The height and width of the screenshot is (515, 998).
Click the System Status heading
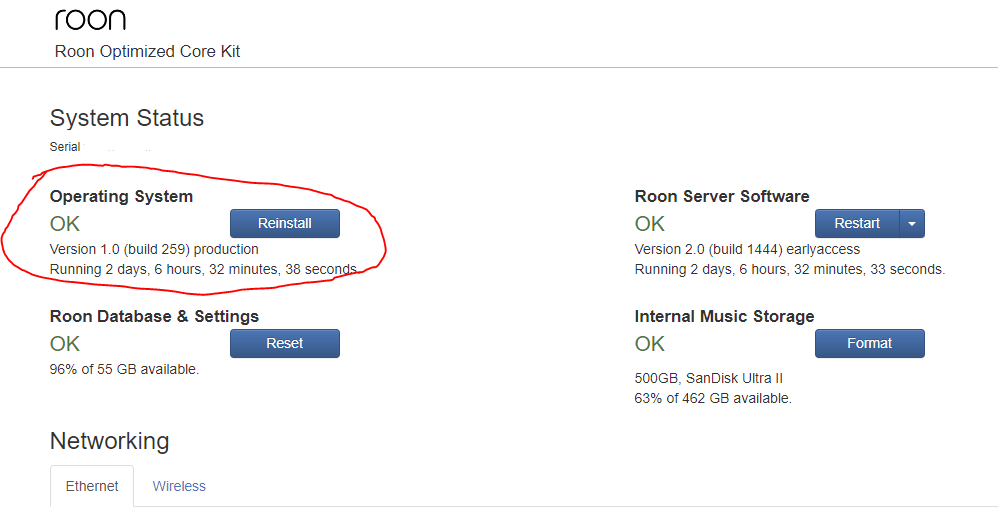[127, 118]
